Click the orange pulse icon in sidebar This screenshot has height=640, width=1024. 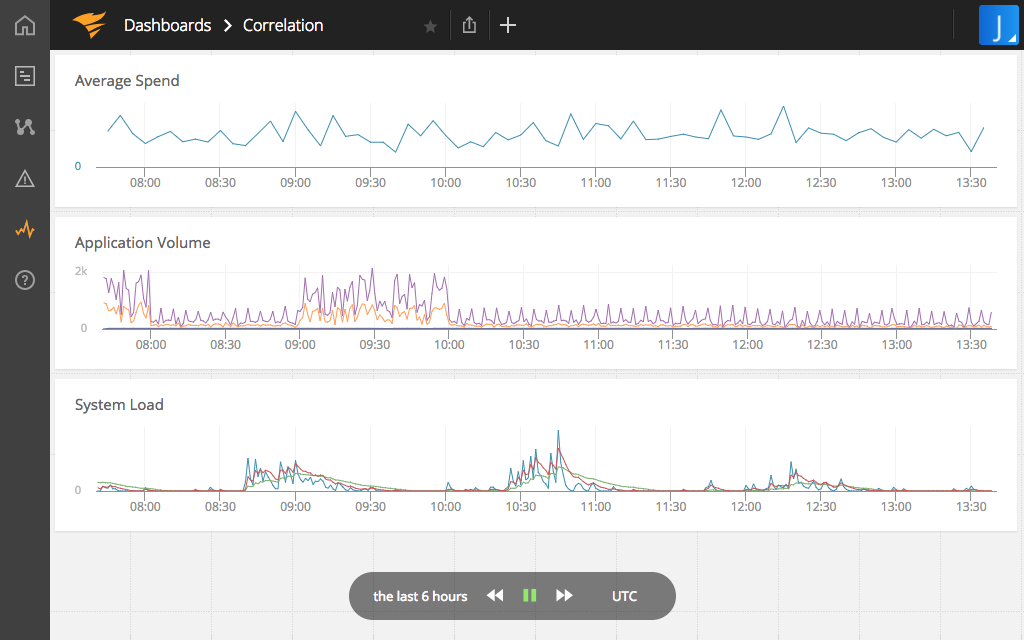(24, 229)
